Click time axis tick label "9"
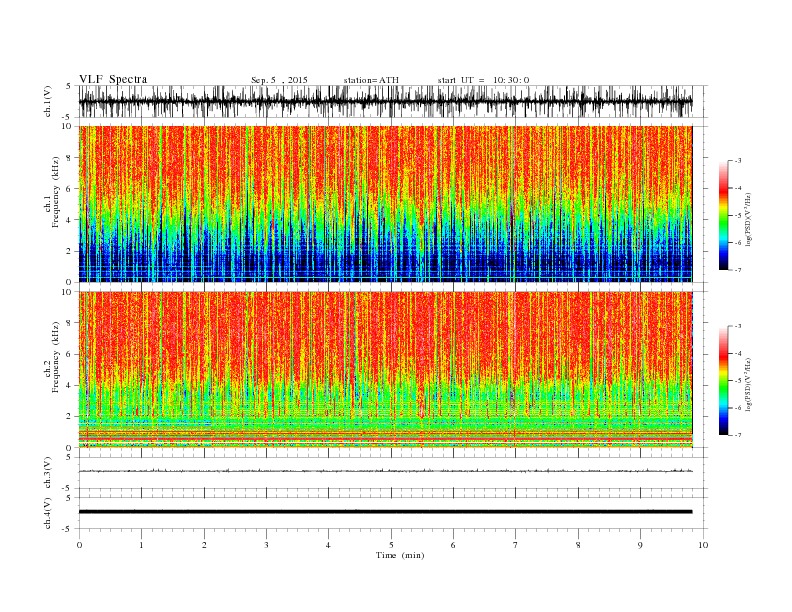 pos(640,545)
